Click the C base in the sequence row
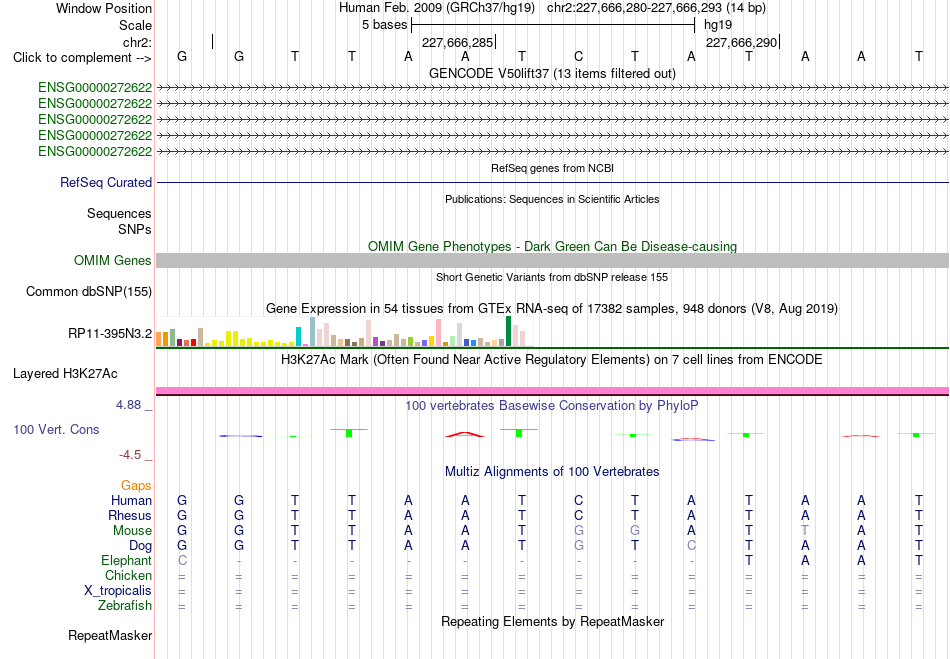The width and height of the screenshot is (950, 659). 579,56
